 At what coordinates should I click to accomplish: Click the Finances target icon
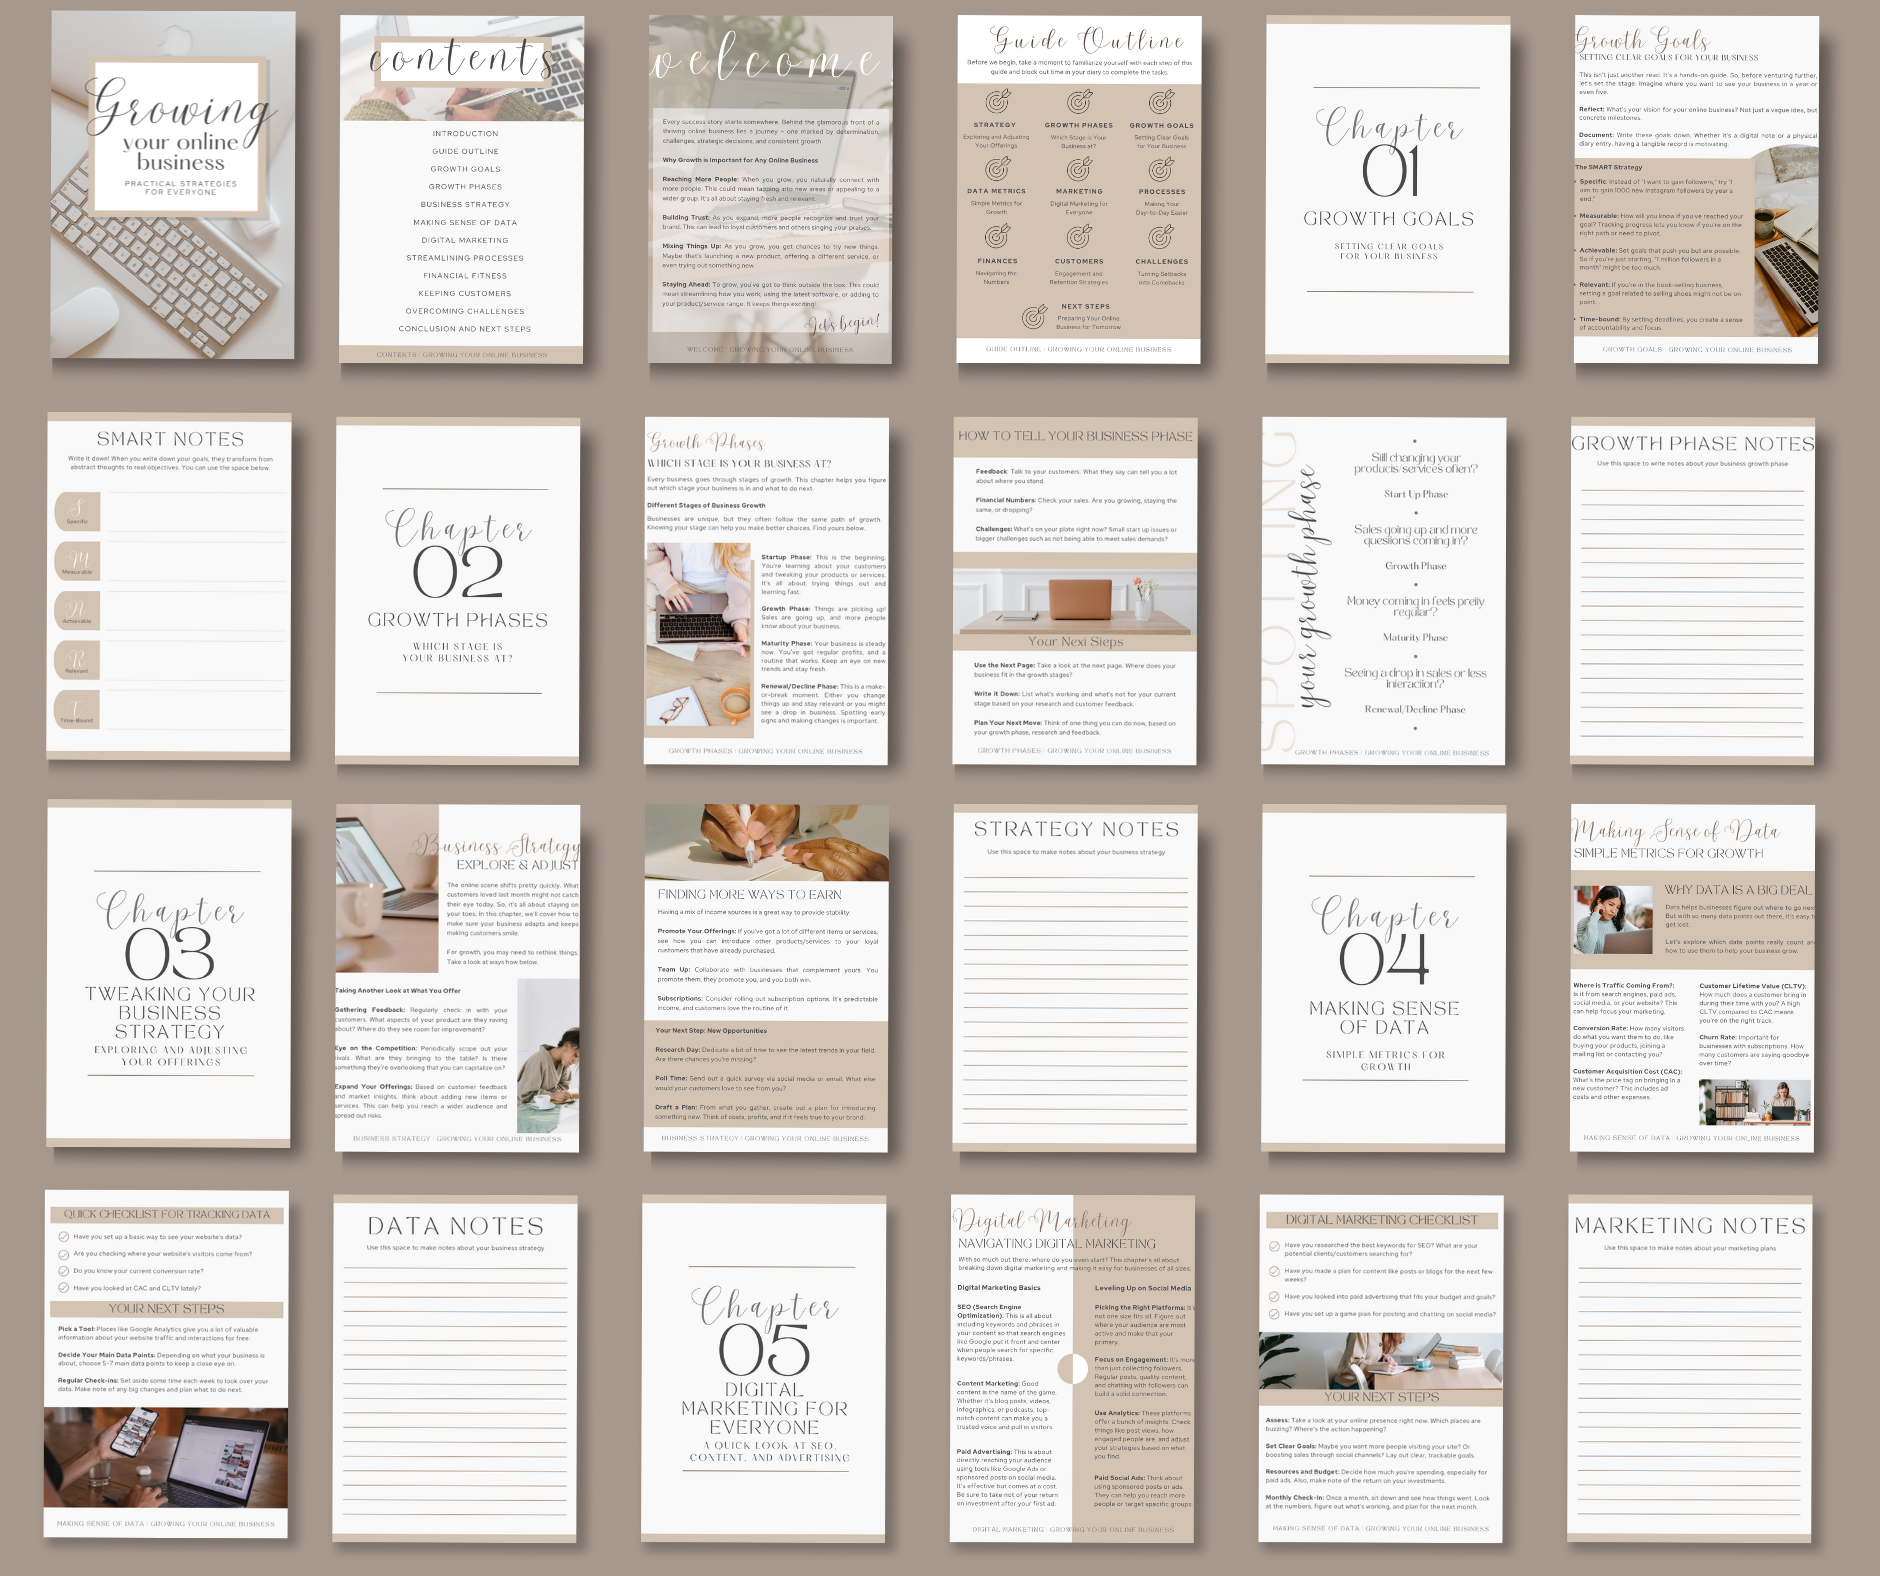click(997, 237)
